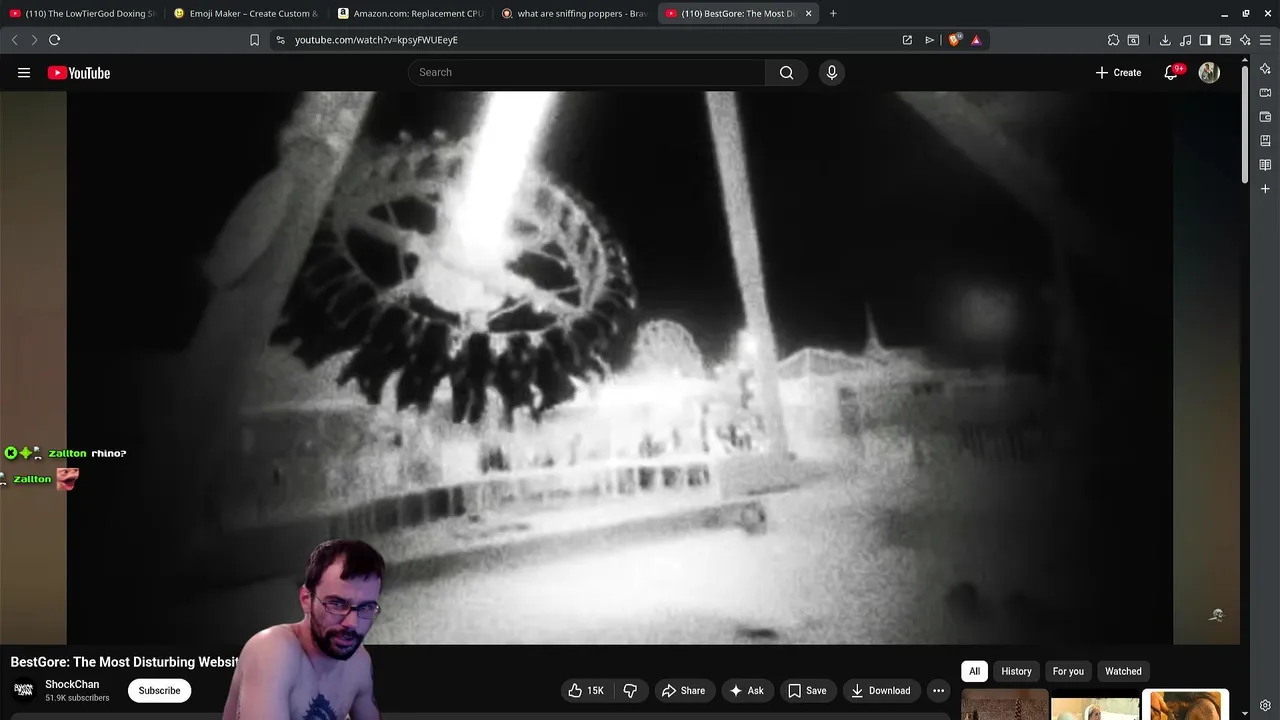Open the share-link icon in the address bar
1280x720 pixels.
point(907,40)
